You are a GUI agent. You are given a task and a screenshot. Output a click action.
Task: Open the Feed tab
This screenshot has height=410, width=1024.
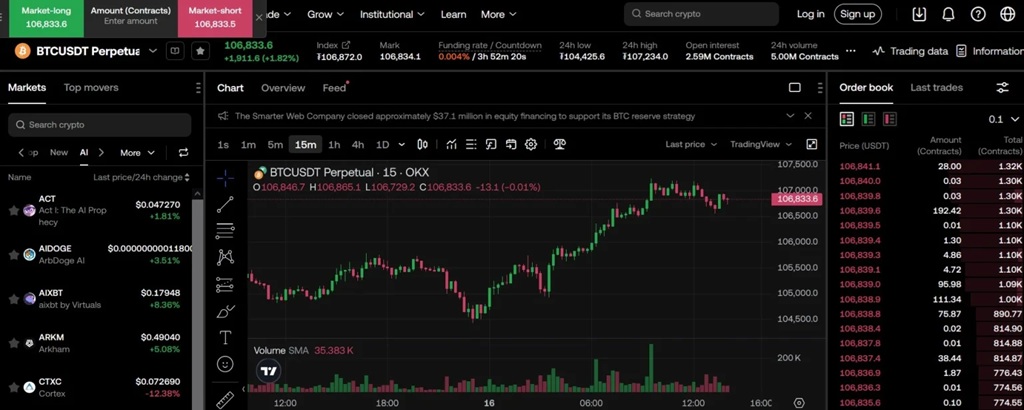(334, 88)
